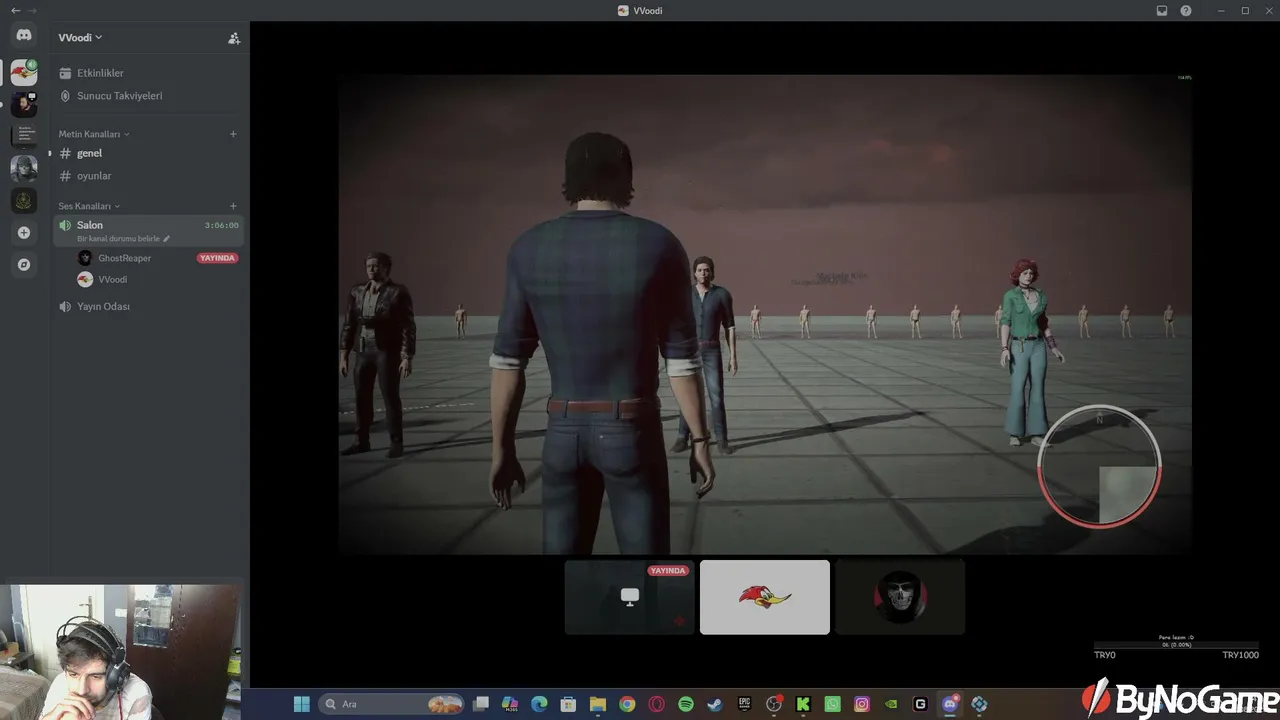Screen dimensions: 1280x720
Task: Open Task View from the taskbar
Action: click(481, 704)
